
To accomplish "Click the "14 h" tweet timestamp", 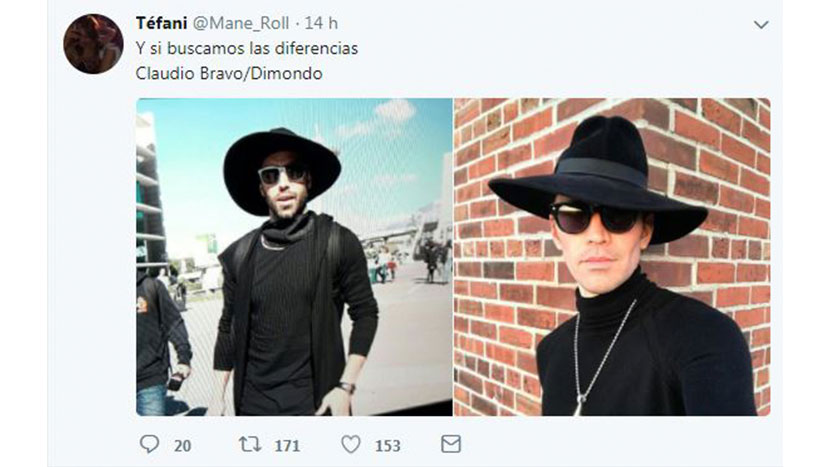I will 321,23.
